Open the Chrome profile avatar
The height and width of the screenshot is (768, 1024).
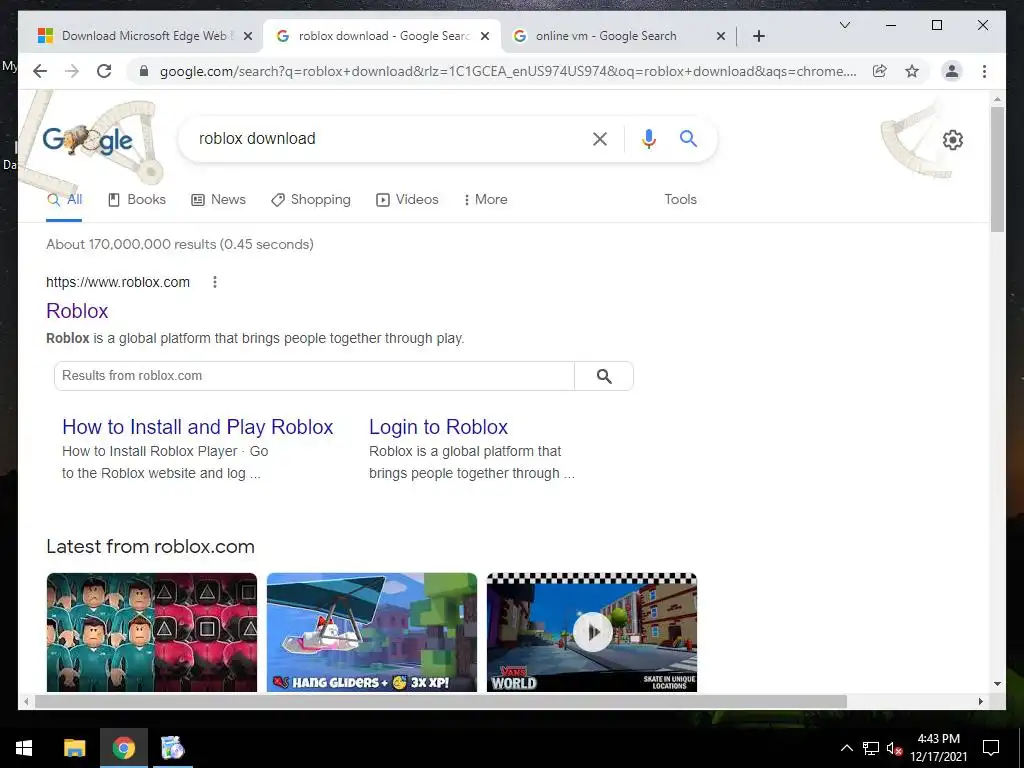point(952,71)
